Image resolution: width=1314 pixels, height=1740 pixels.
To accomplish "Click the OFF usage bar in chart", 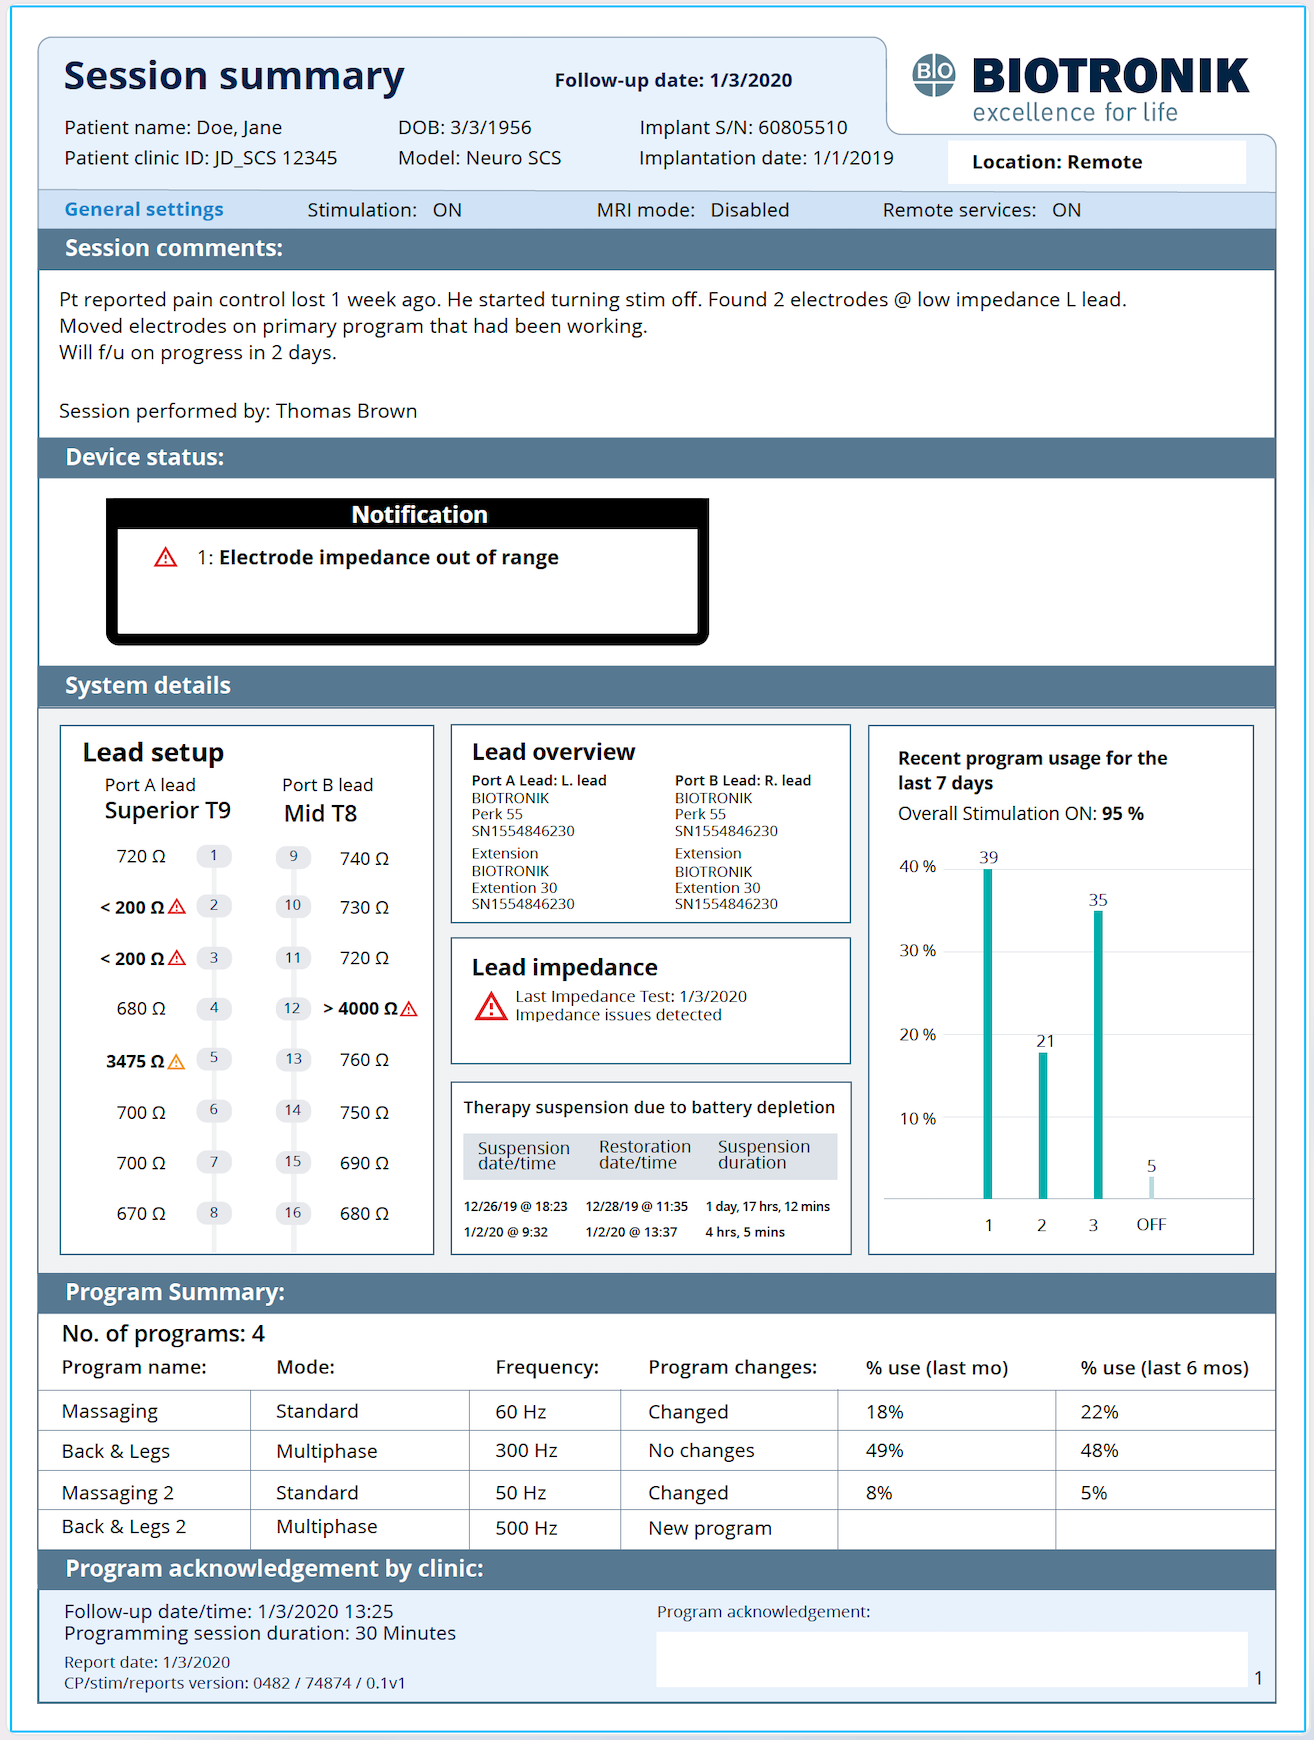I will [x=1151, y=1187].
